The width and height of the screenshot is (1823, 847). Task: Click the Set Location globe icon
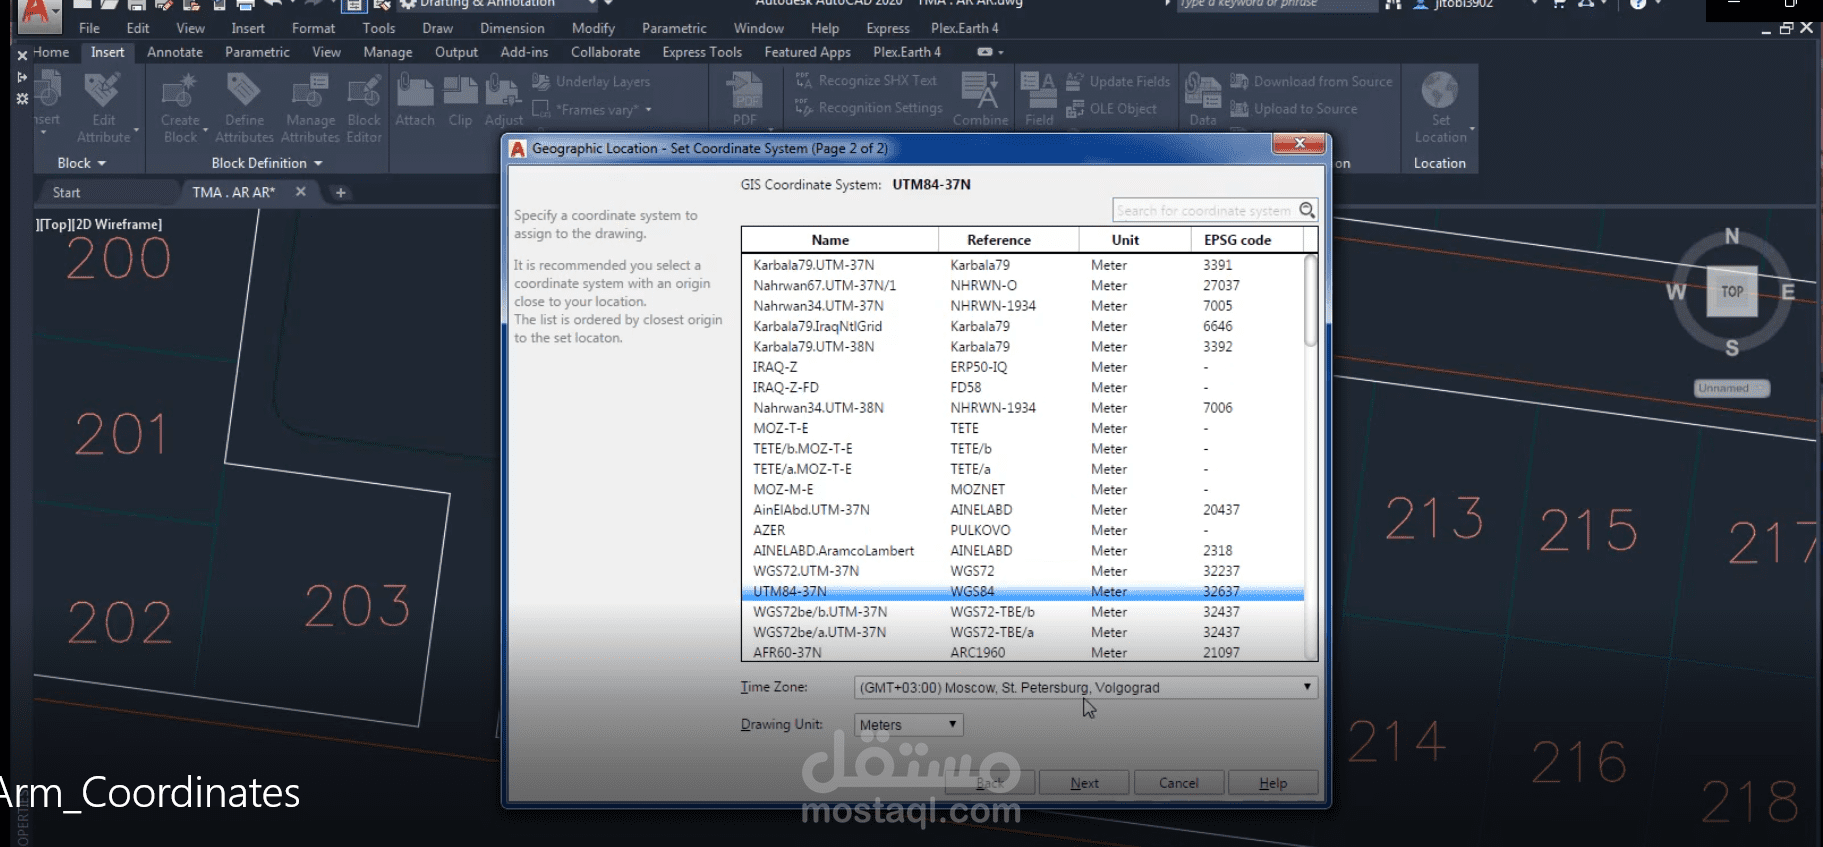(x=1440, y=90)
